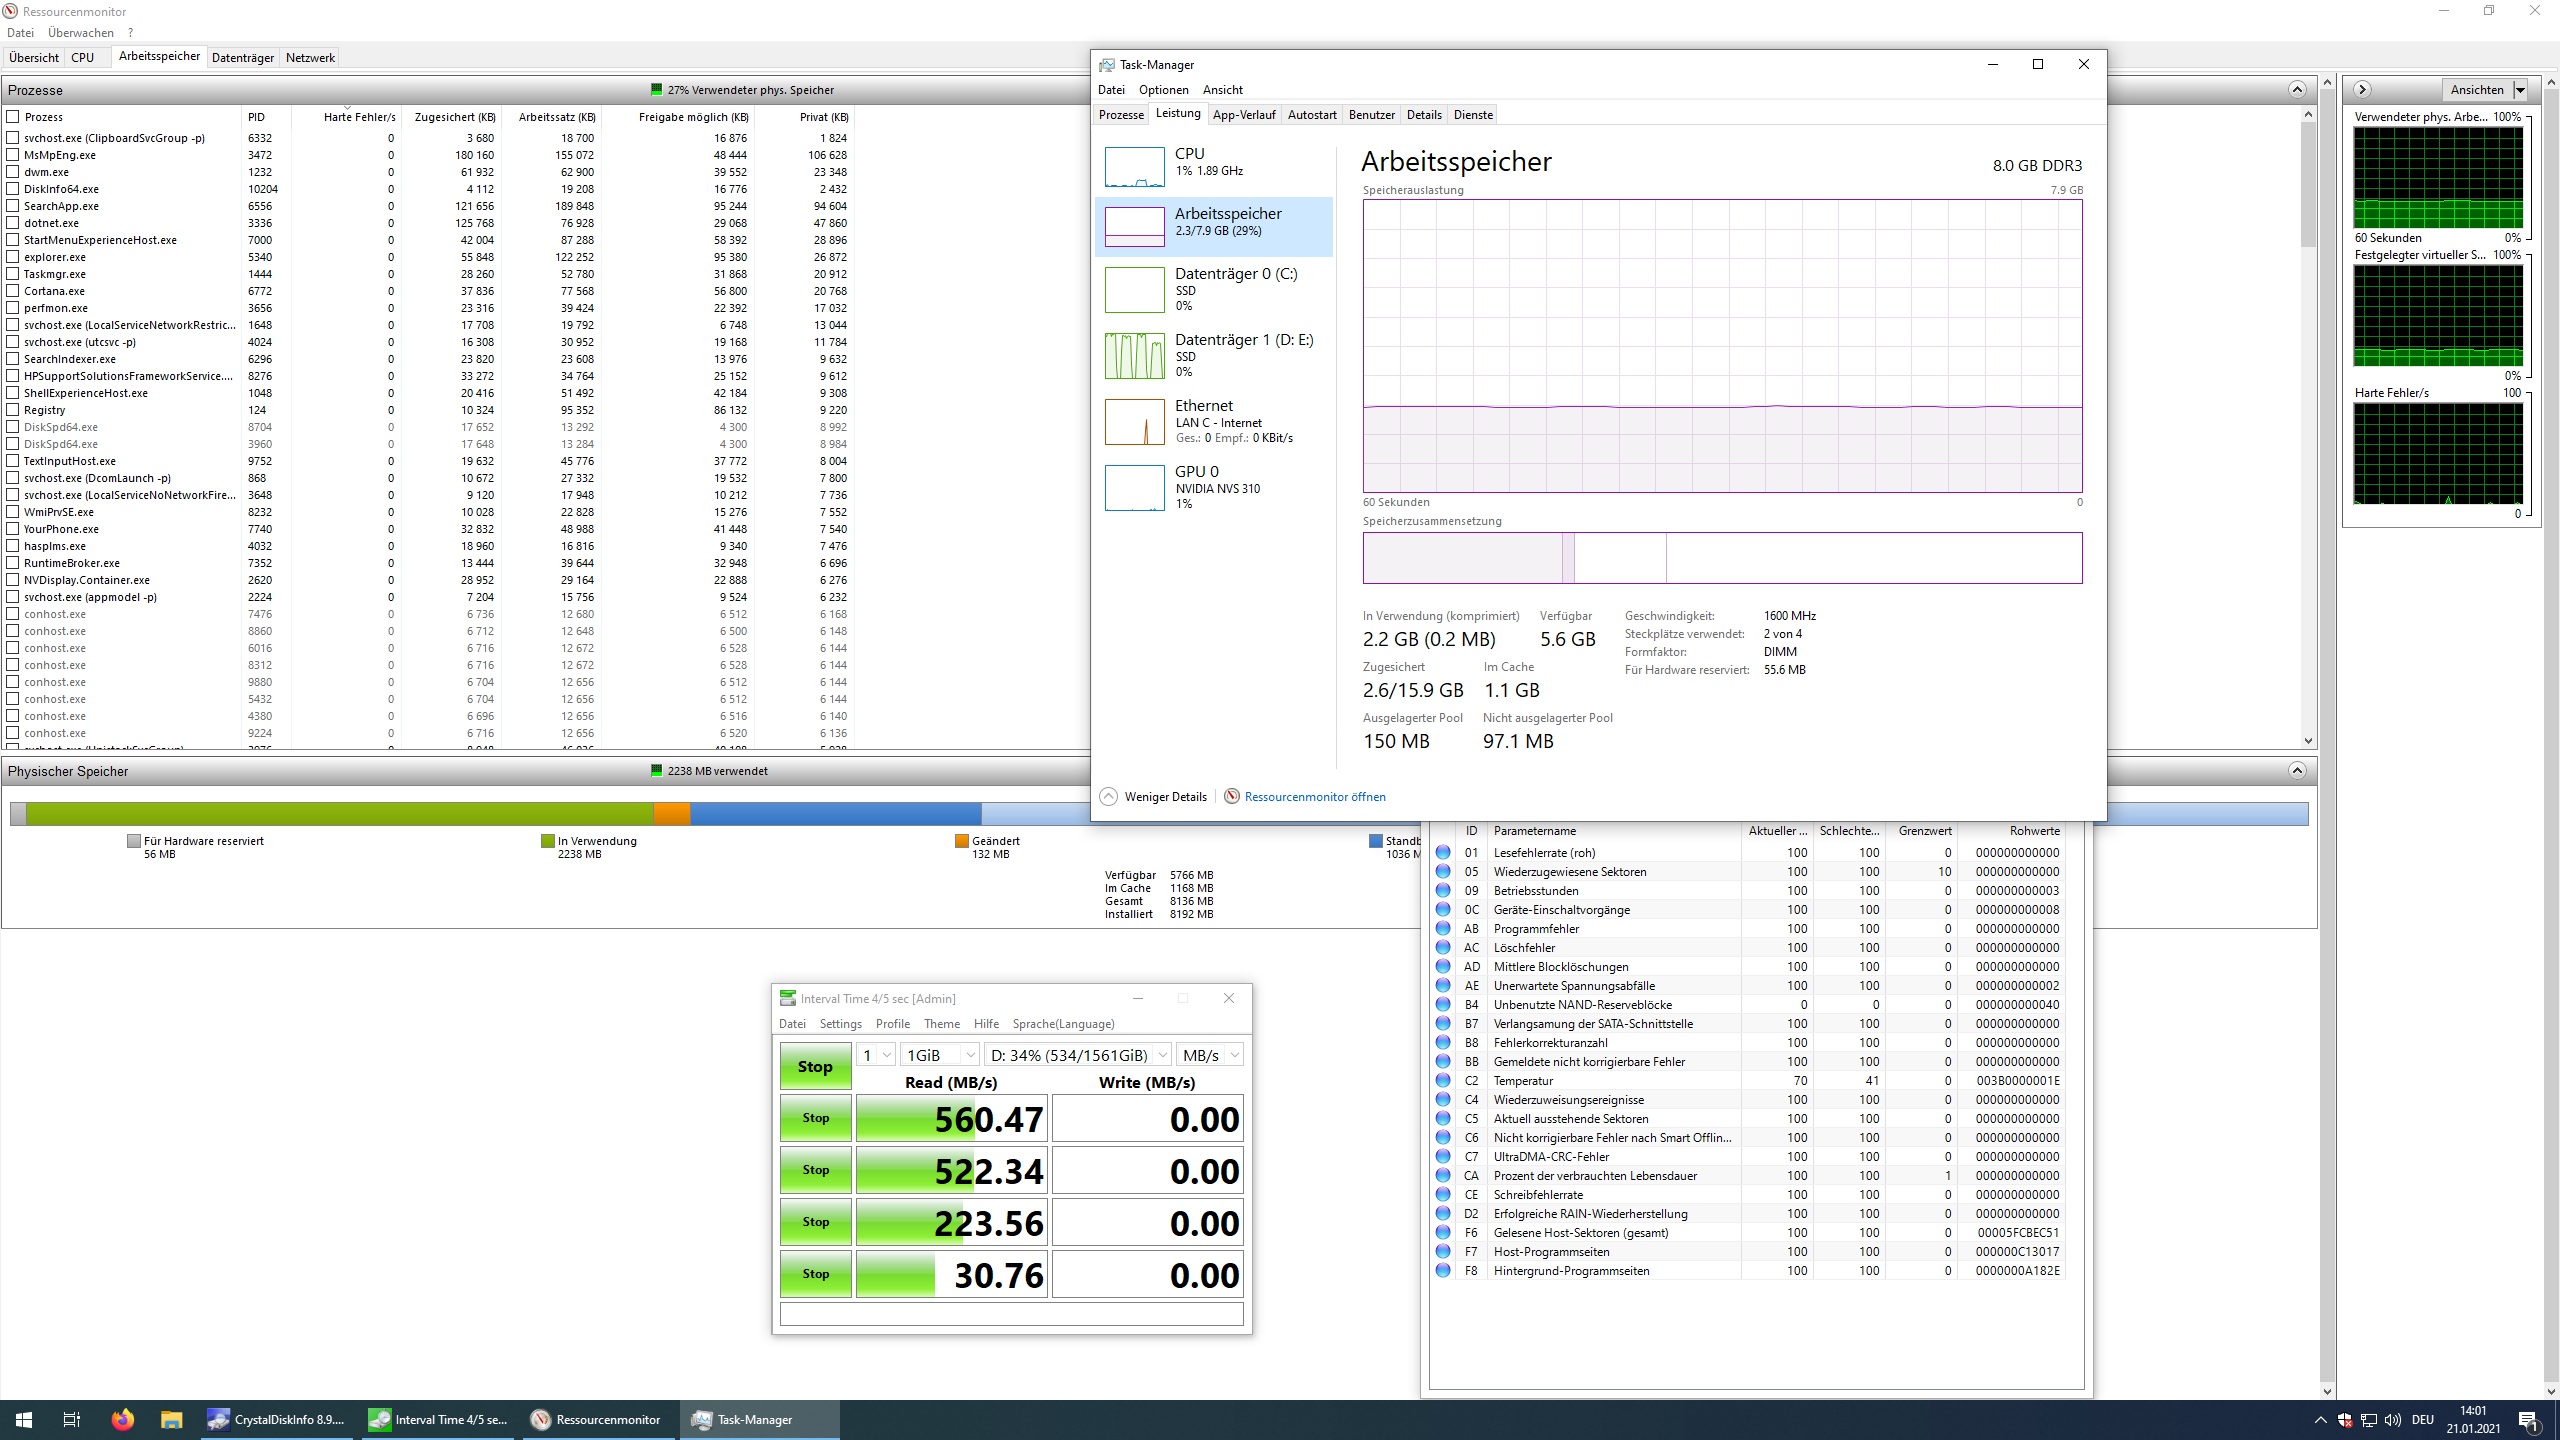Collapse the Physischer Speicher section
This screenshot has height=1440, width=2560.
tap(2297, 770)
